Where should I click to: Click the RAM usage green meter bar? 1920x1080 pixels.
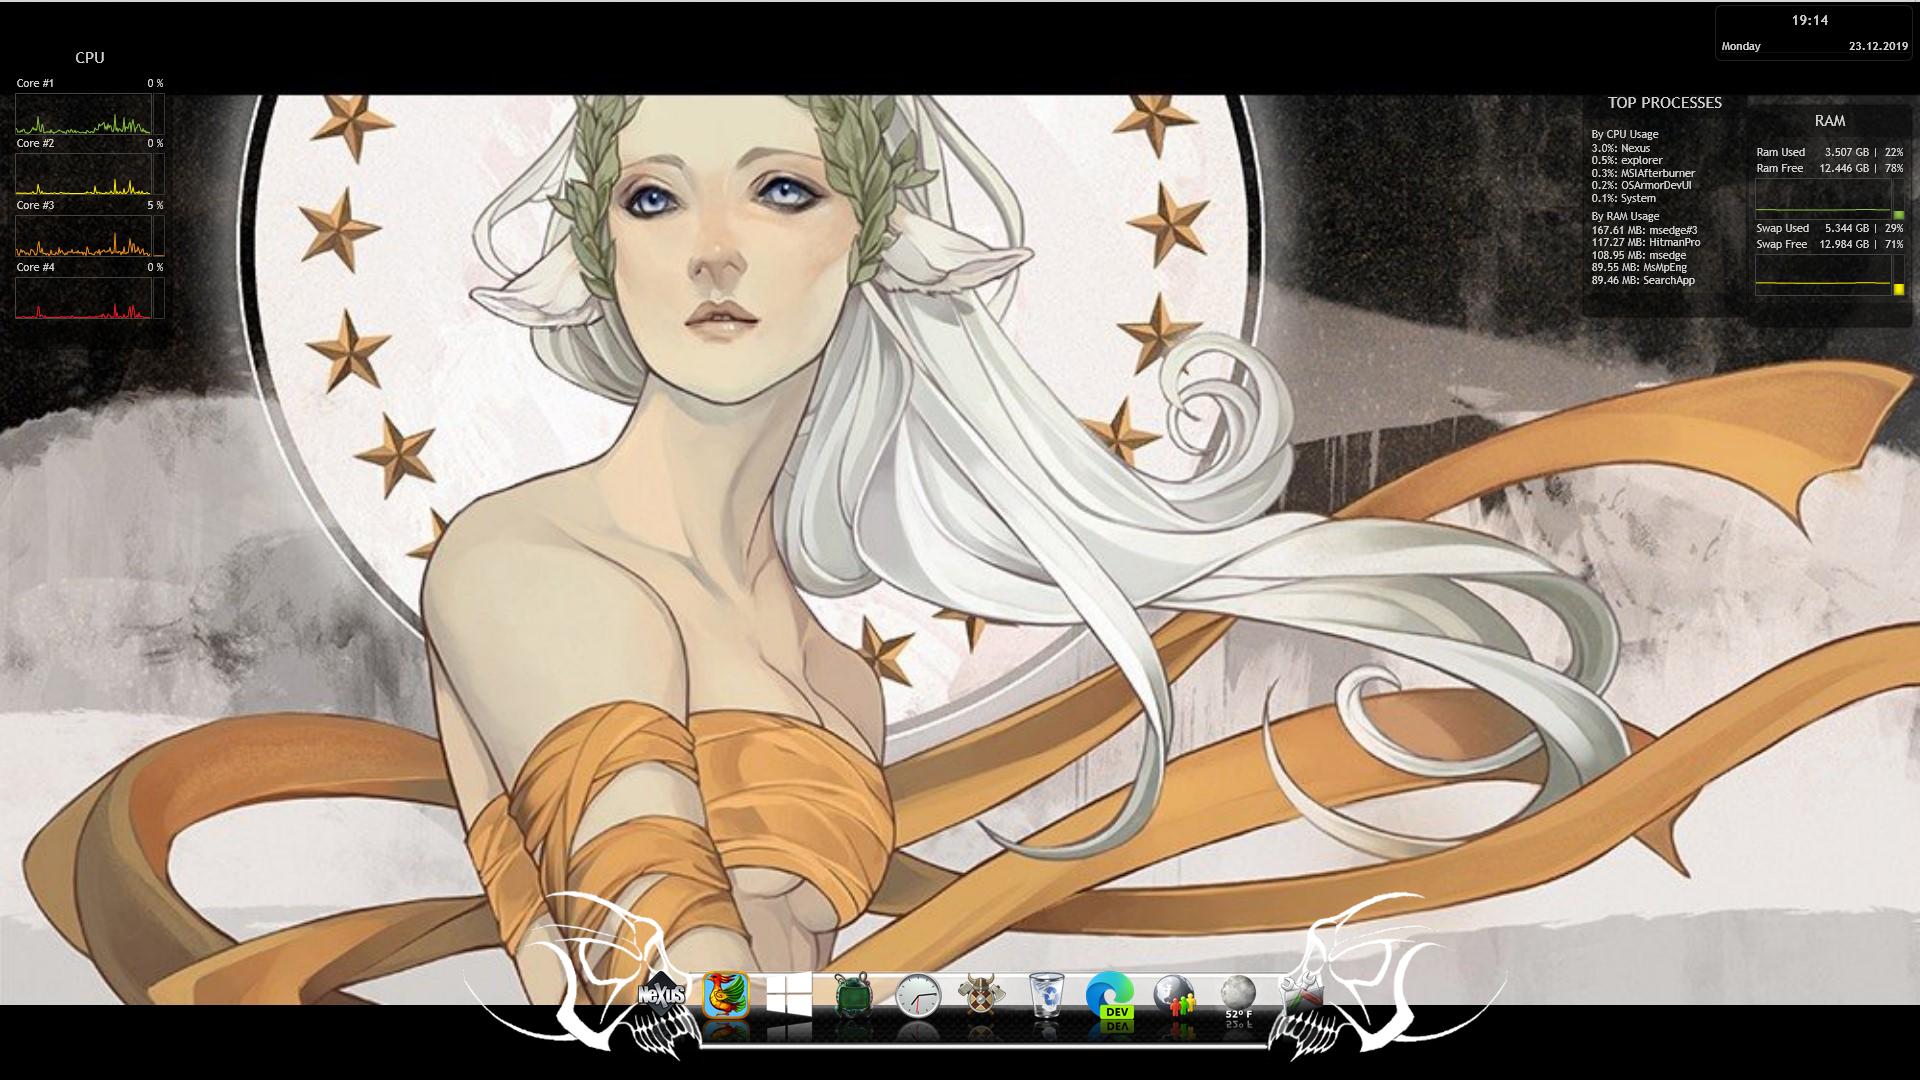pyautogui.click(x=1898, y=215)
